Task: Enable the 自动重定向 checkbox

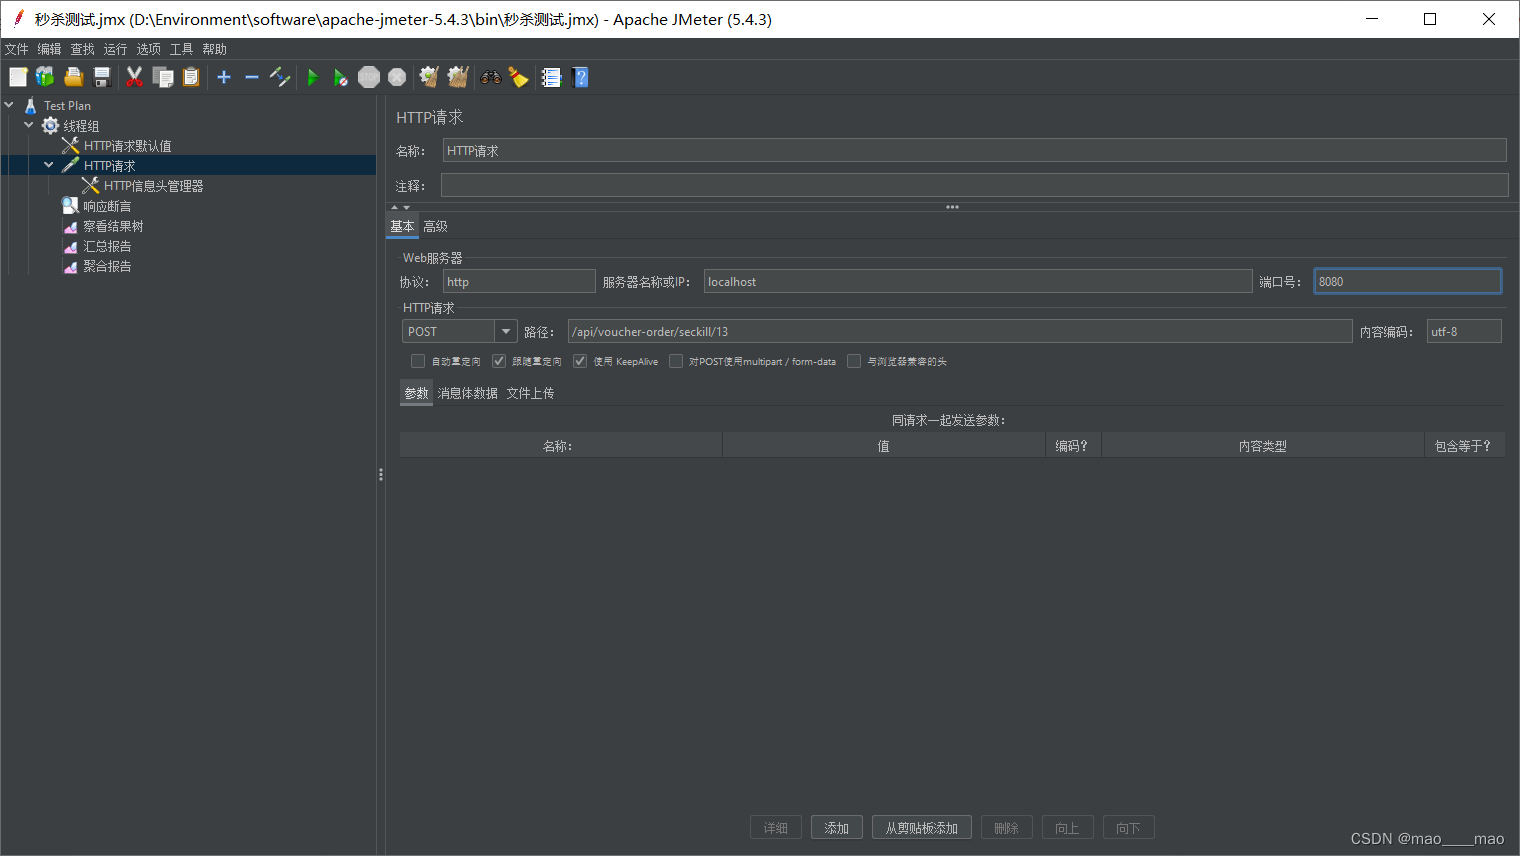Action: pyautogui.click(x=418, y=361)
